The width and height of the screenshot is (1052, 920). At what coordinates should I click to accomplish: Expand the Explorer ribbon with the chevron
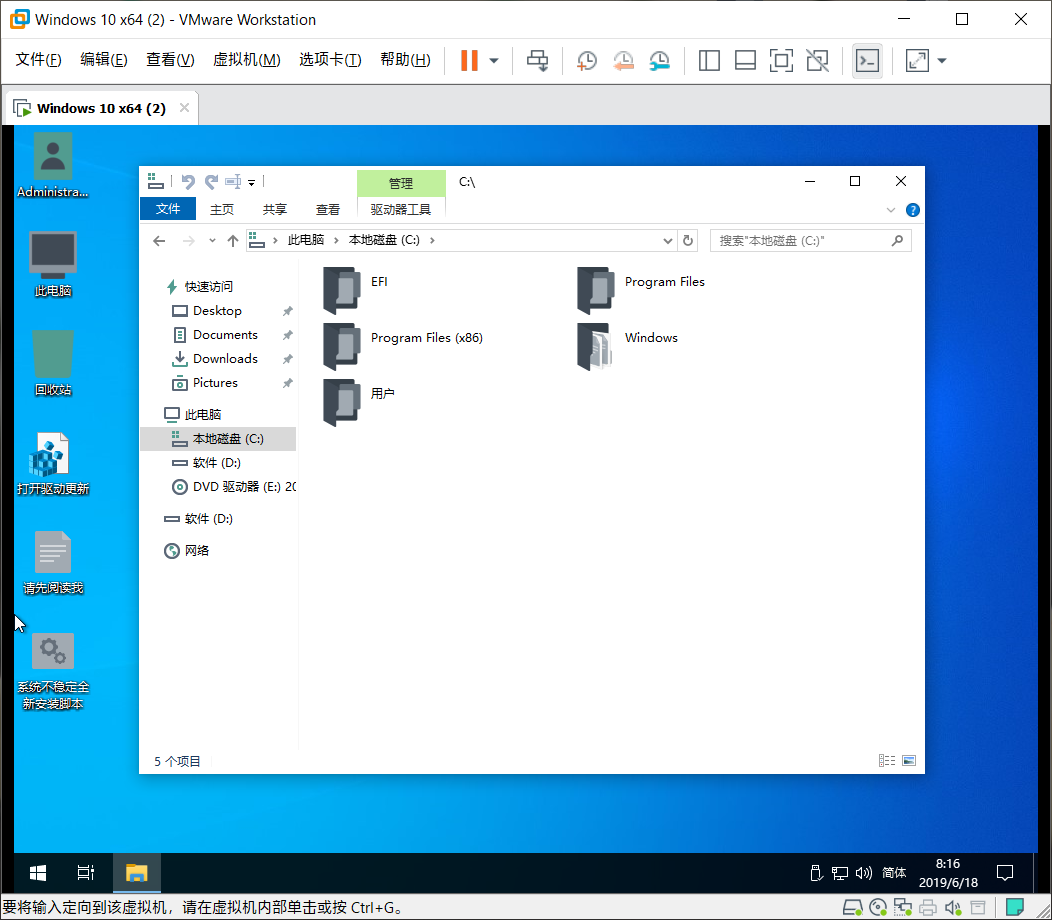click(x=890, y=210)
